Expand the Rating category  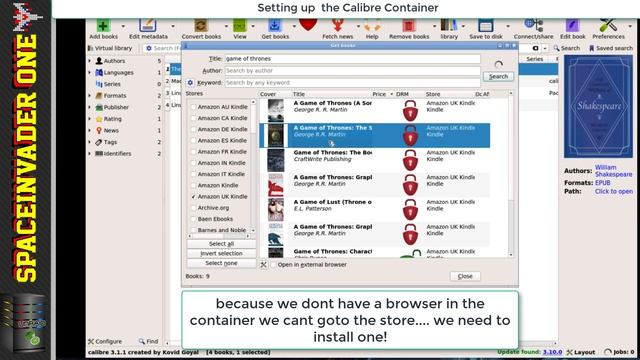click(x=90, y=119)
